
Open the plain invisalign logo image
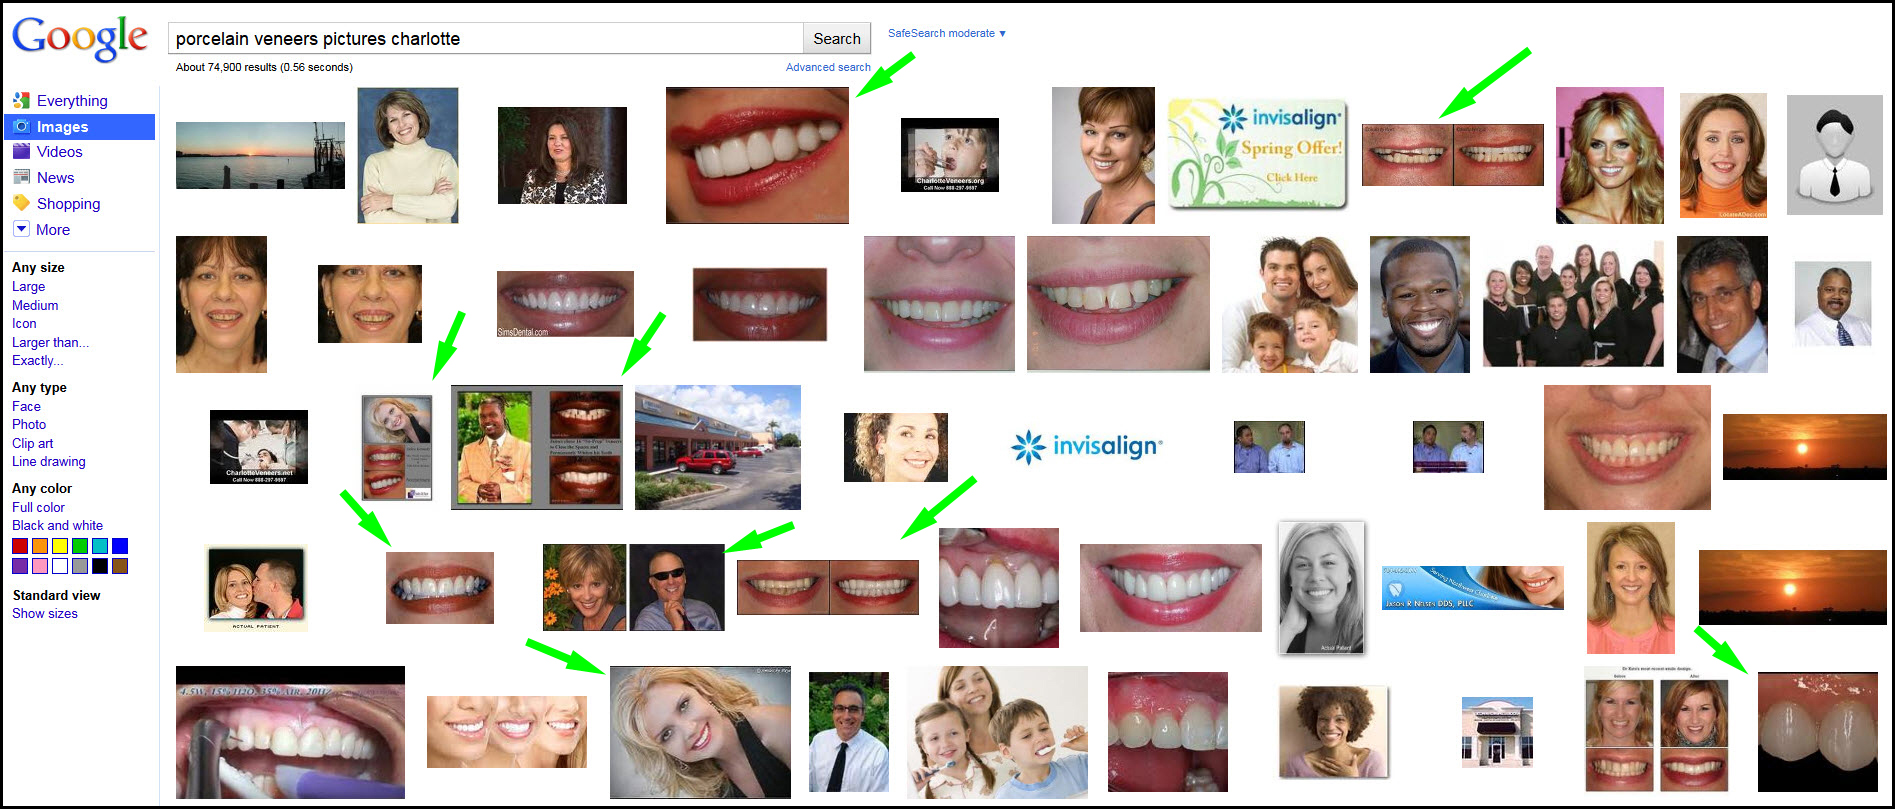click(1086, 446)
